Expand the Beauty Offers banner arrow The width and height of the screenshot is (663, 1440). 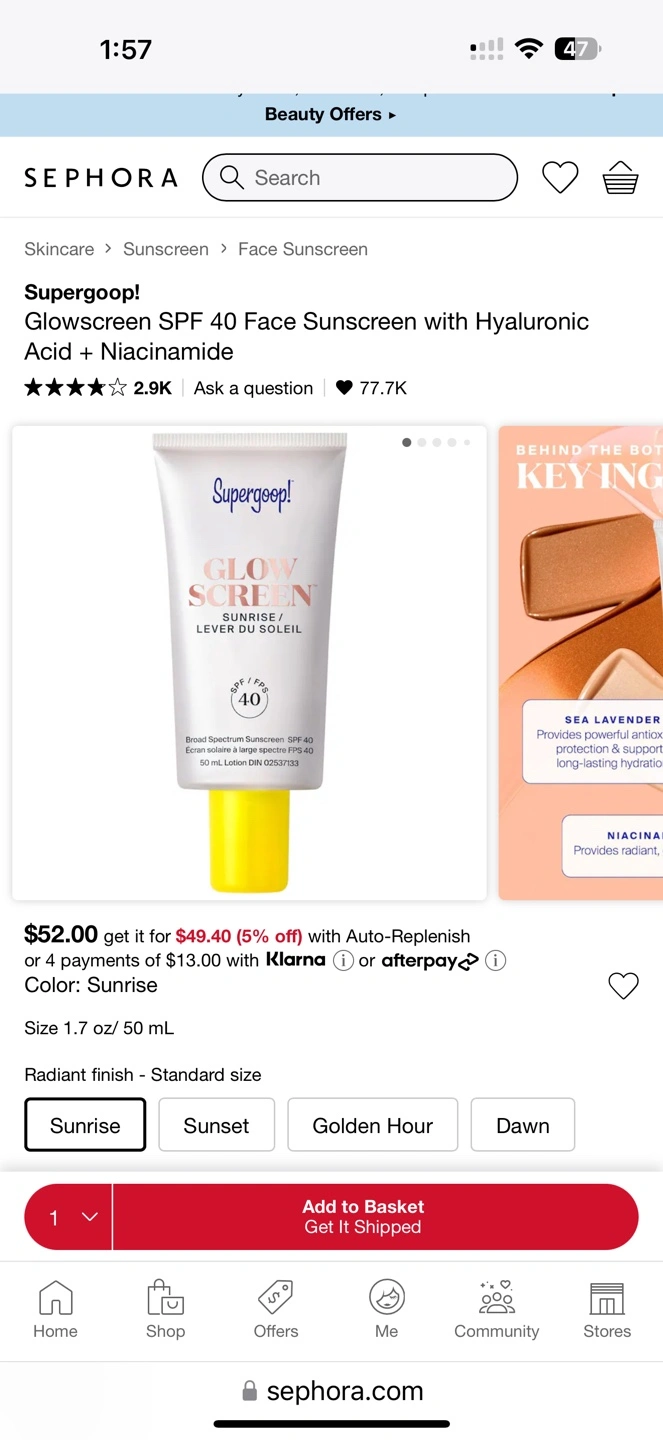(392, 115)
